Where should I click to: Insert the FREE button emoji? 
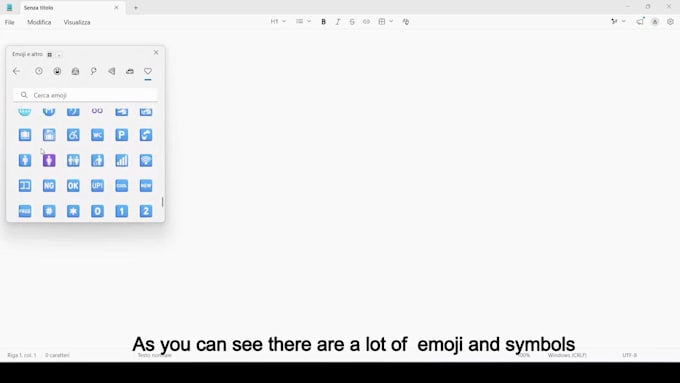[25, 211]
